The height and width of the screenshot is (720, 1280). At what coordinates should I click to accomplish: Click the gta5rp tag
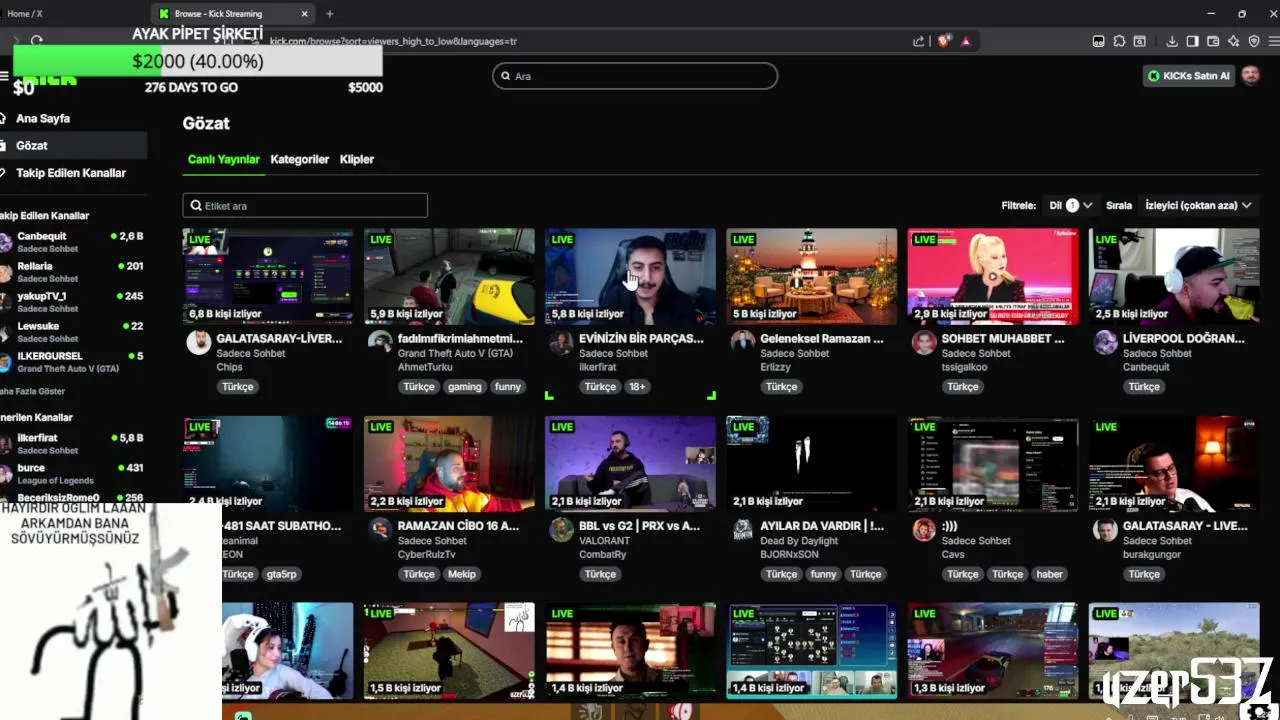[x=282, y=574]
